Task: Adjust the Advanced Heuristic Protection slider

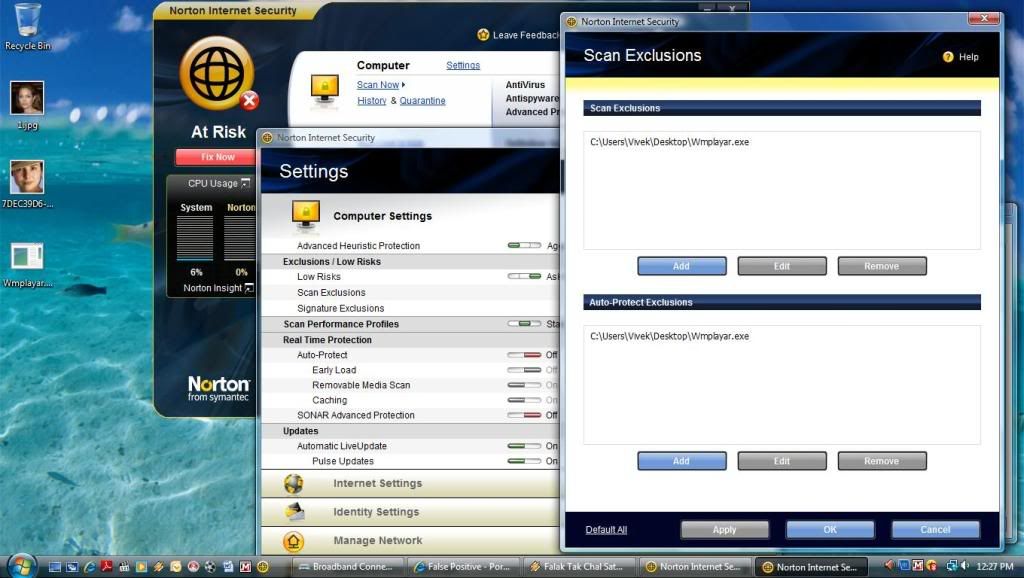Action: pos(524,246)
